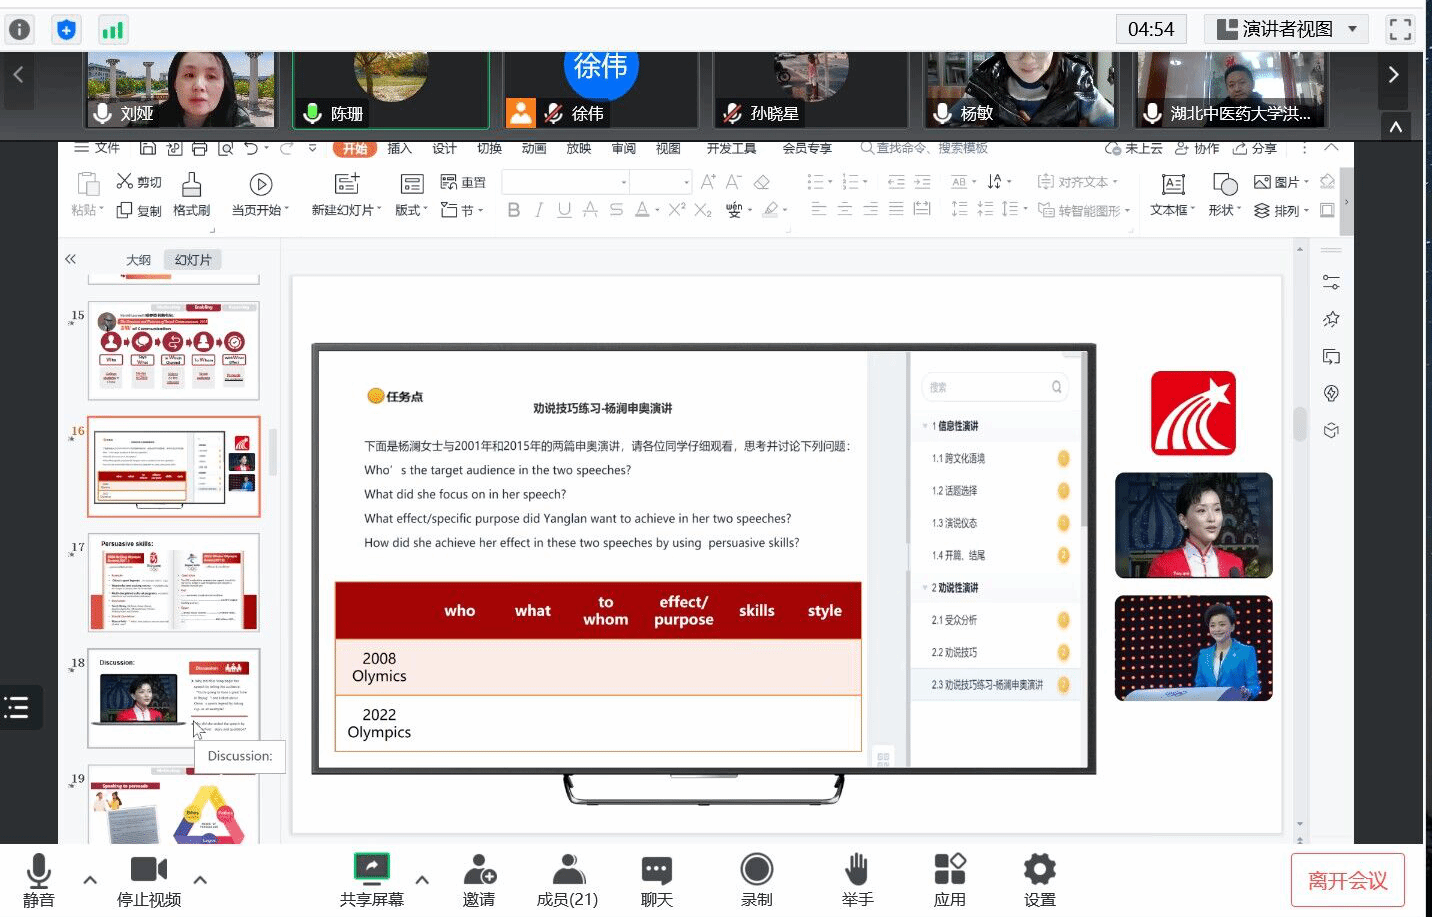Image resolution: width=1432 pixels, height=919 pixels.
Task: Select slide 17 thumbnail Persuasive skills
Action: tap(174, 582)
